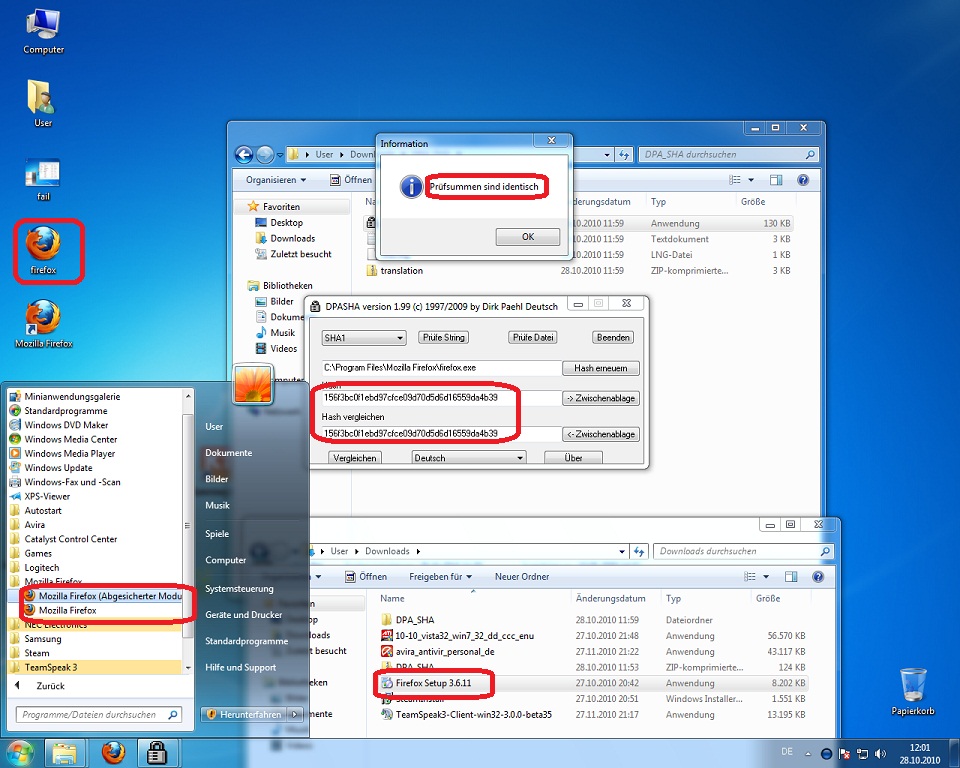
Task: Open view options dropdown in Downloads window
Action: coord(766,576)
